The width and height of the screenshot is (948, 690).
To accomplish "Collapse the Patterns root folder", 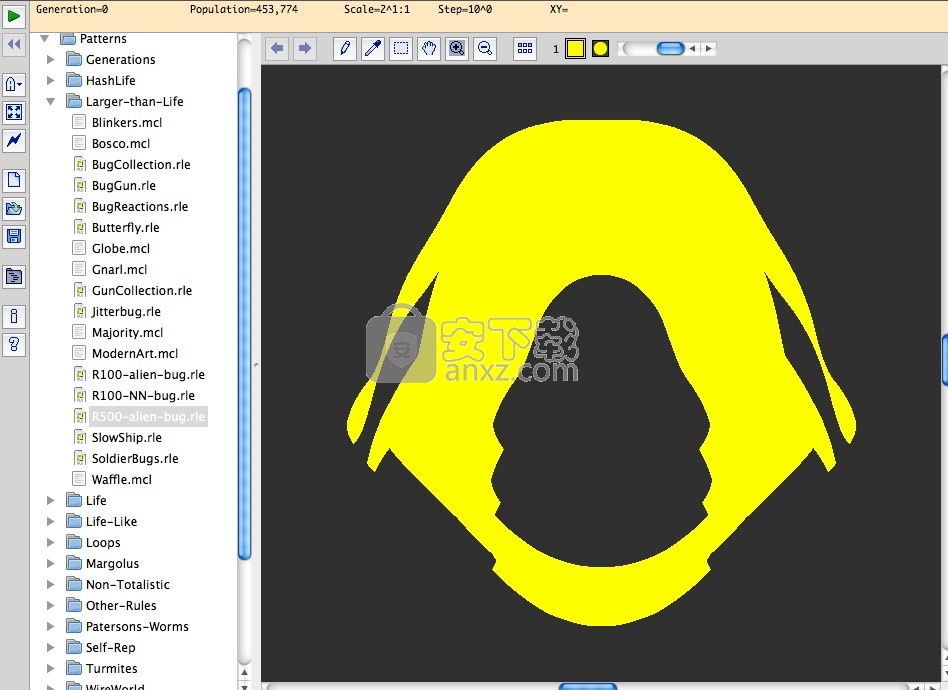I will click(x=44, y=39).
